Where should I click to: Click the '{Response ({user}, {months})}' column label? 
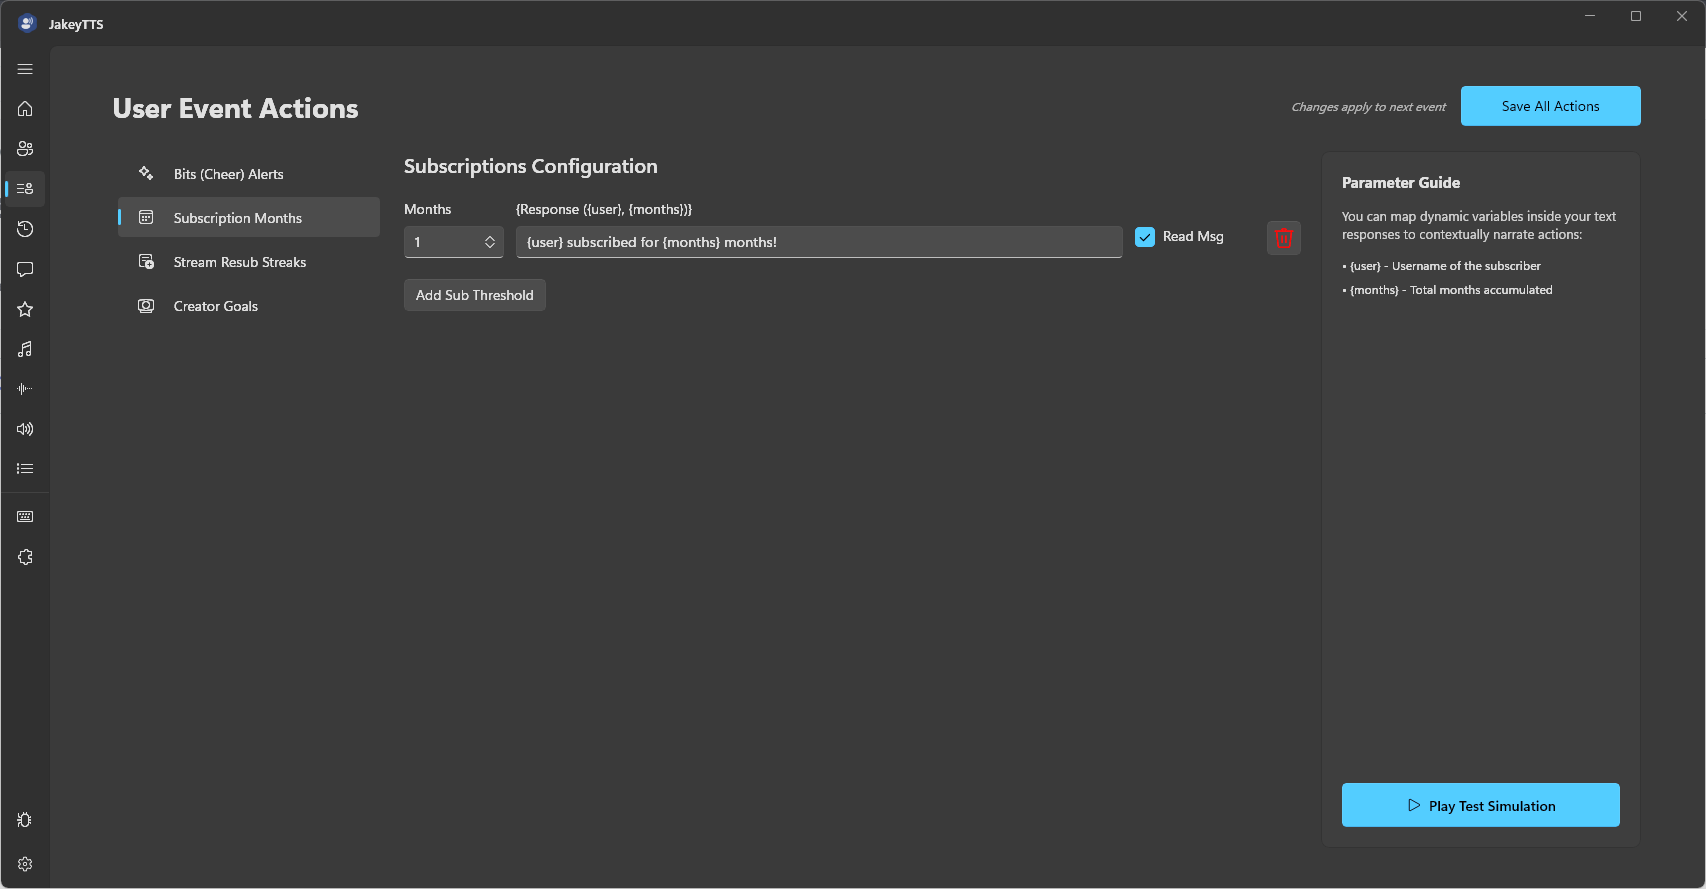[604, 209]
